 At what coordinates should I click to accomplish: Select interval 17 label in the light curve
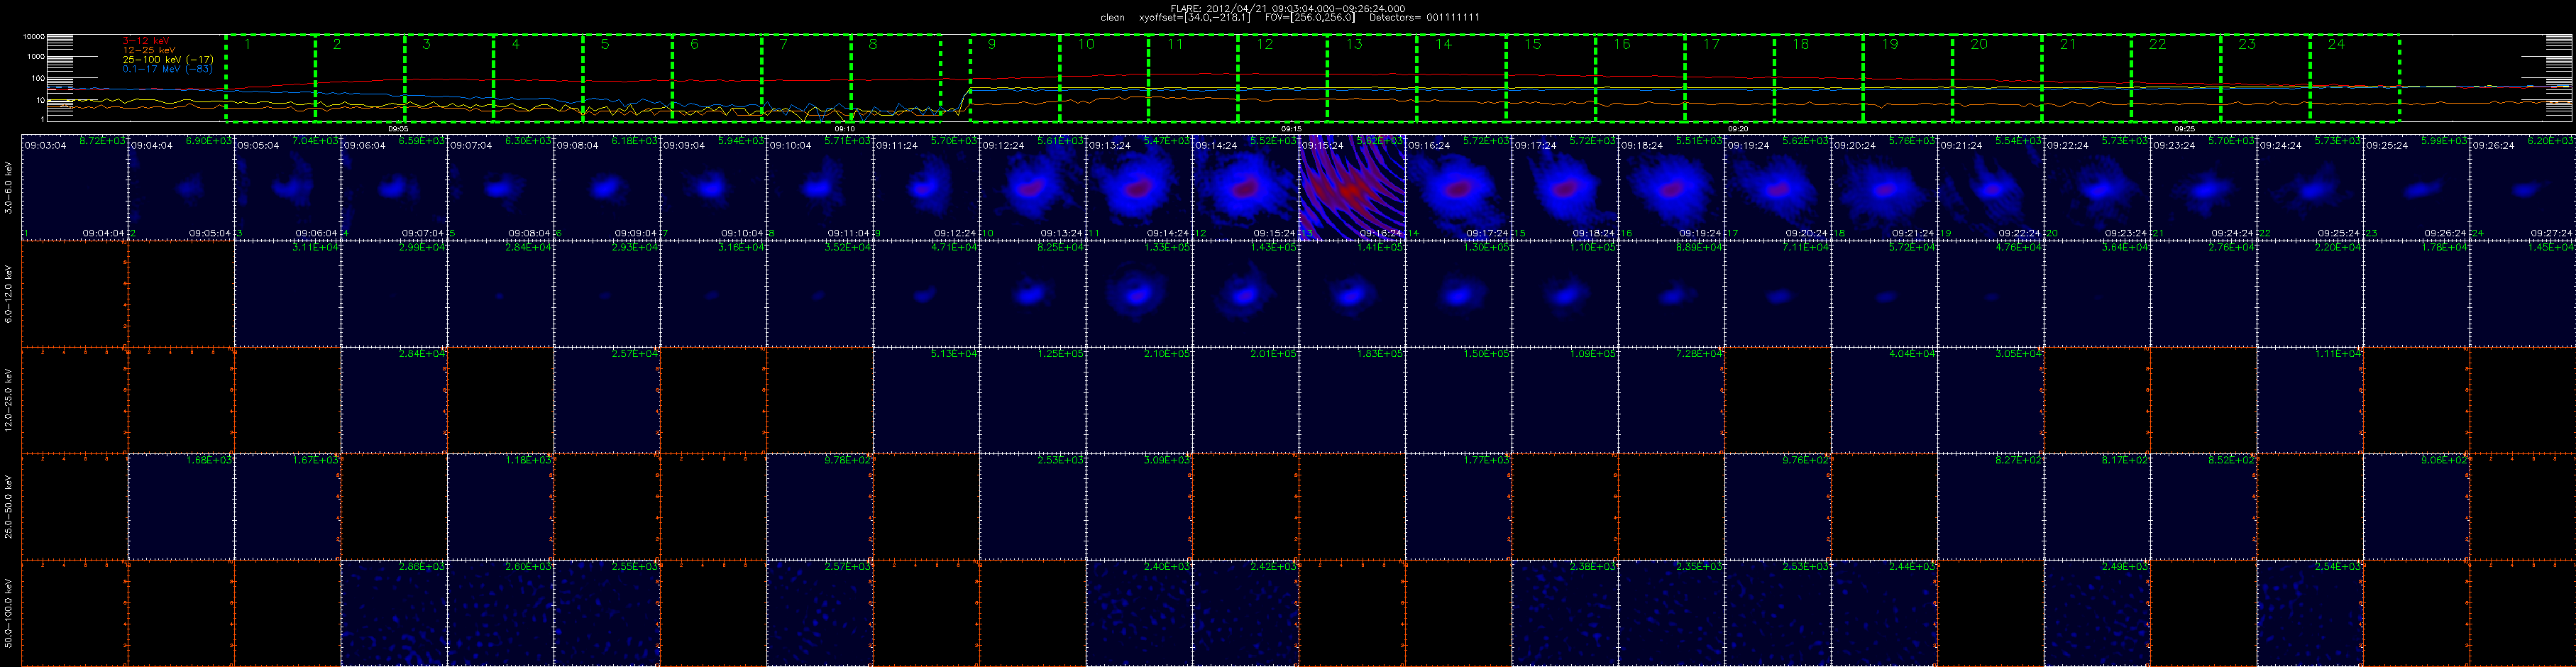click(x=1711, y=44)
